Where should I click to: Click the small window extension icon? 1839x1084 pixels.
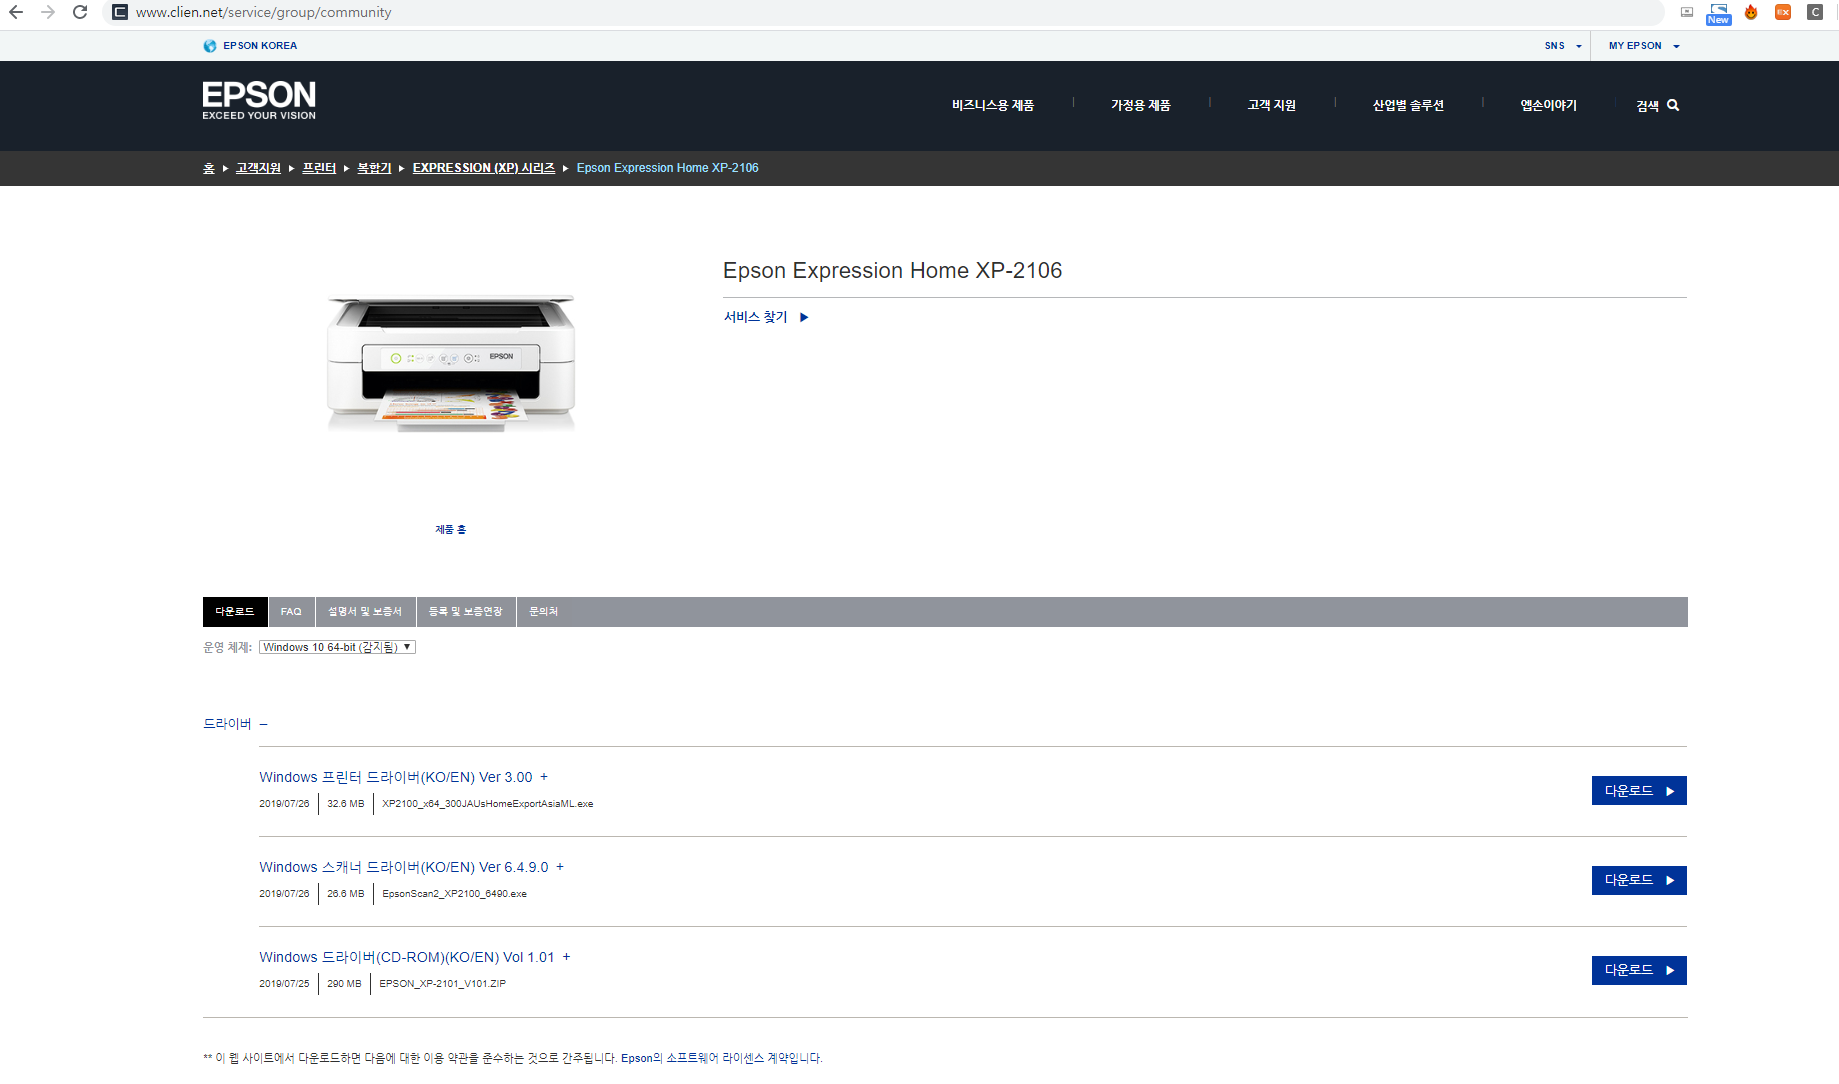click(1687, 12)
